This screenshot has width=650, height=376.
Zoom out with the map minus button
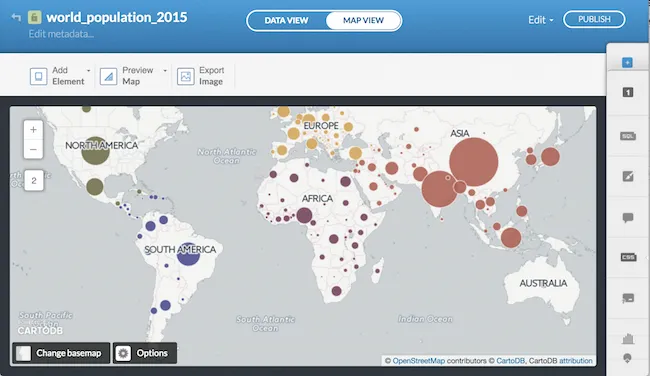tap(33, 149)
